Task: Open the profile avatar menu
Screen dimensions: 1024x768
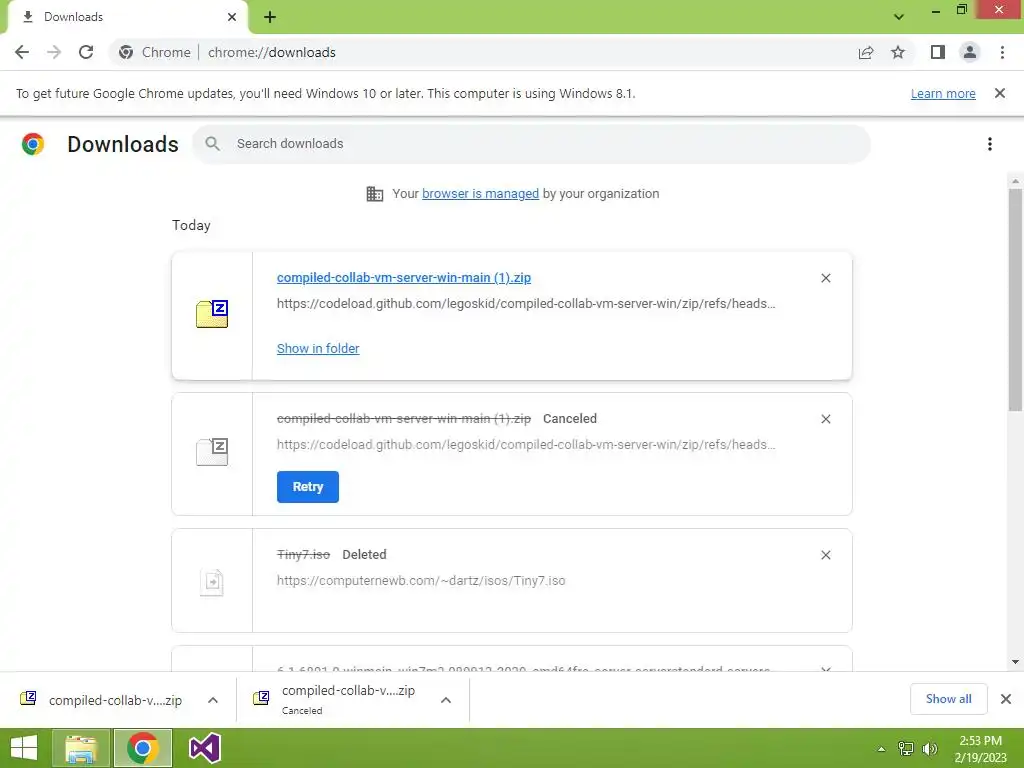Action: [x=970, y=52]
